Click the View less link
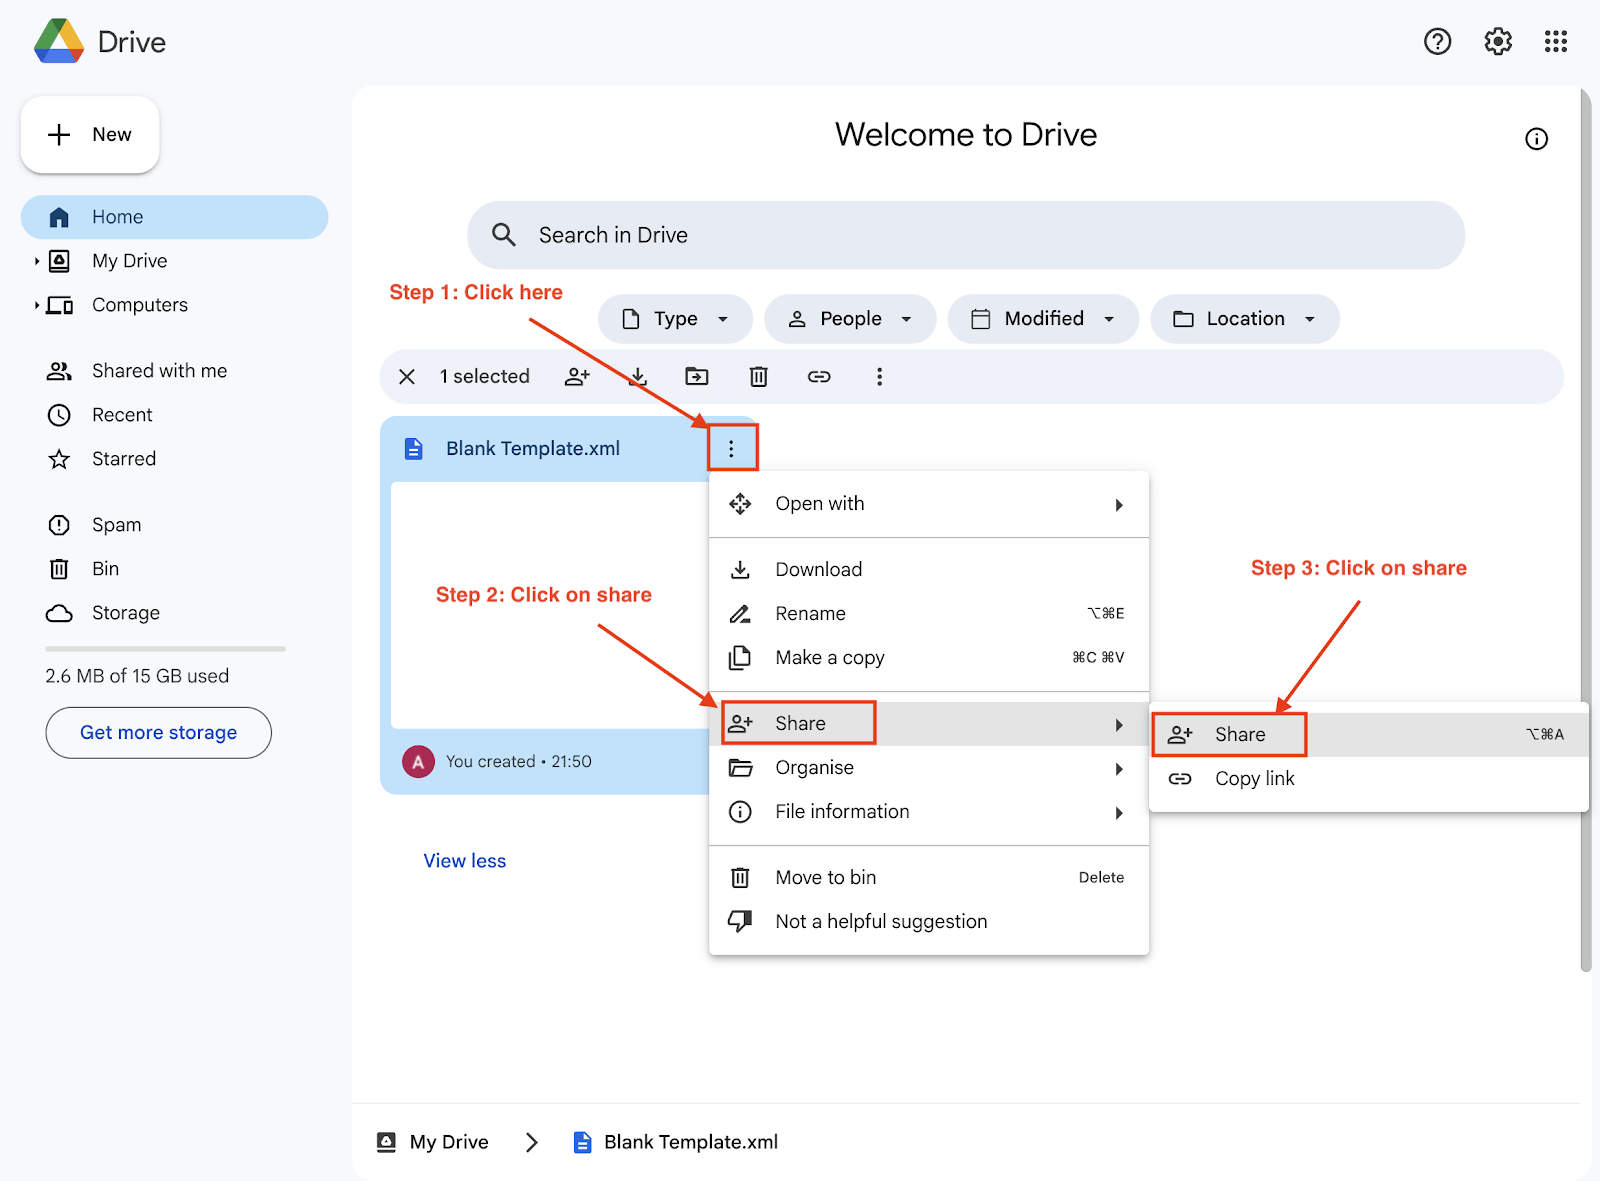Image resolution: width=1600 pixels, height=1181 pixels. tap(465, 861)
